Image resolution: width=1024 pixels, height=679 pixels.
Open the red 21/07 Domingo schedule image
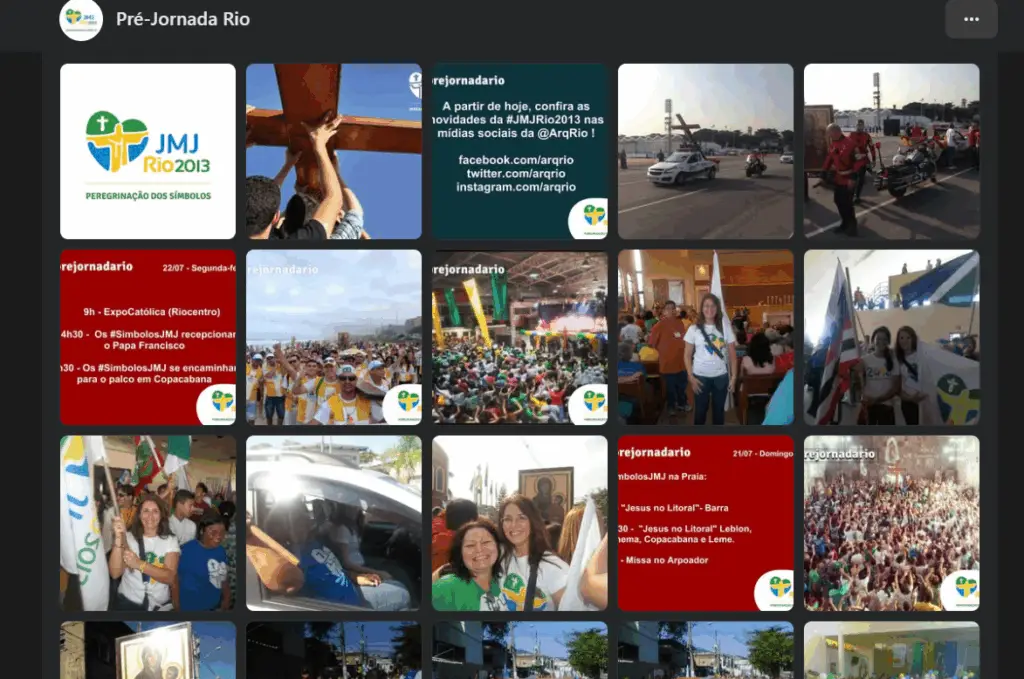click(705, 522)
